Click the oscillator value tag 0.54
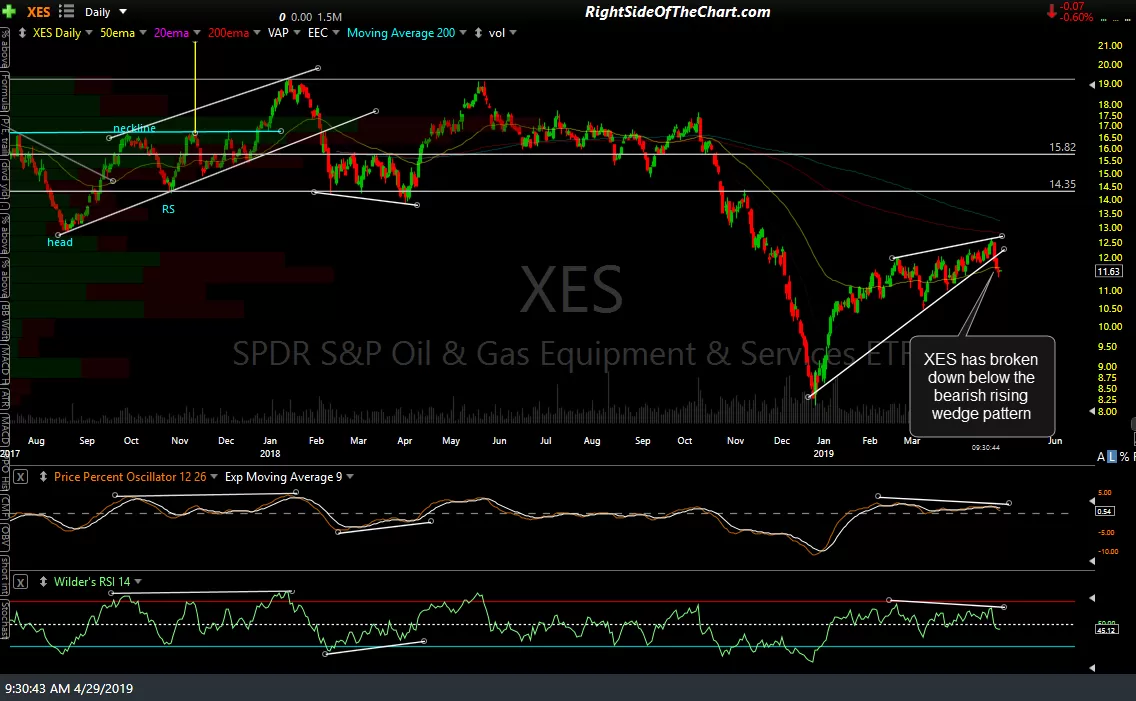 pyautogui.click(x=1104, y=511)
